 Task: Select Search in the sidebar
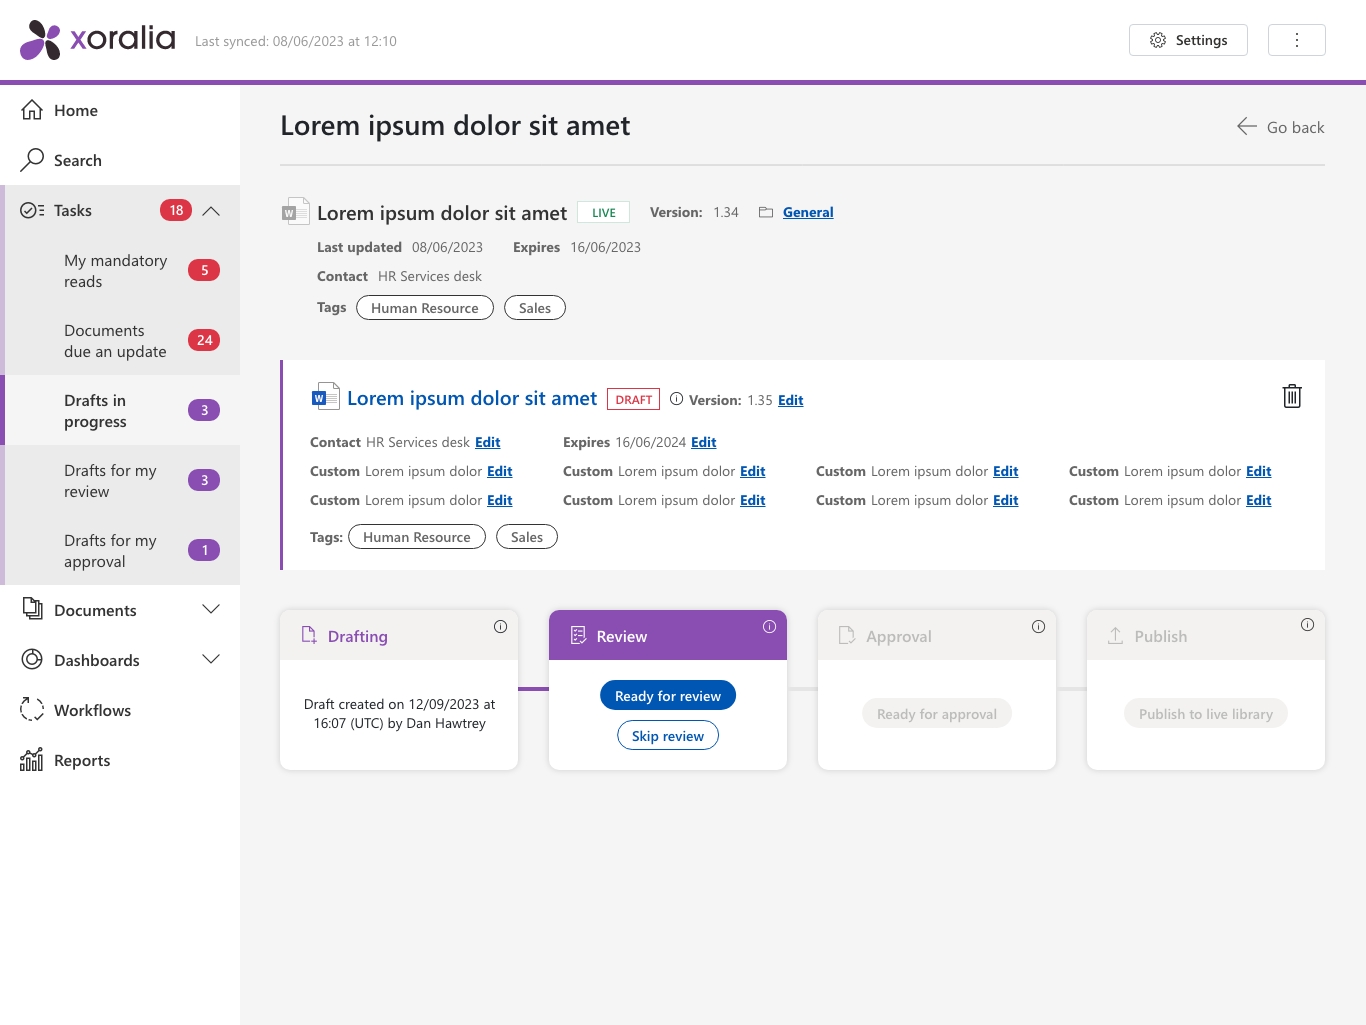tap(79, 160)
